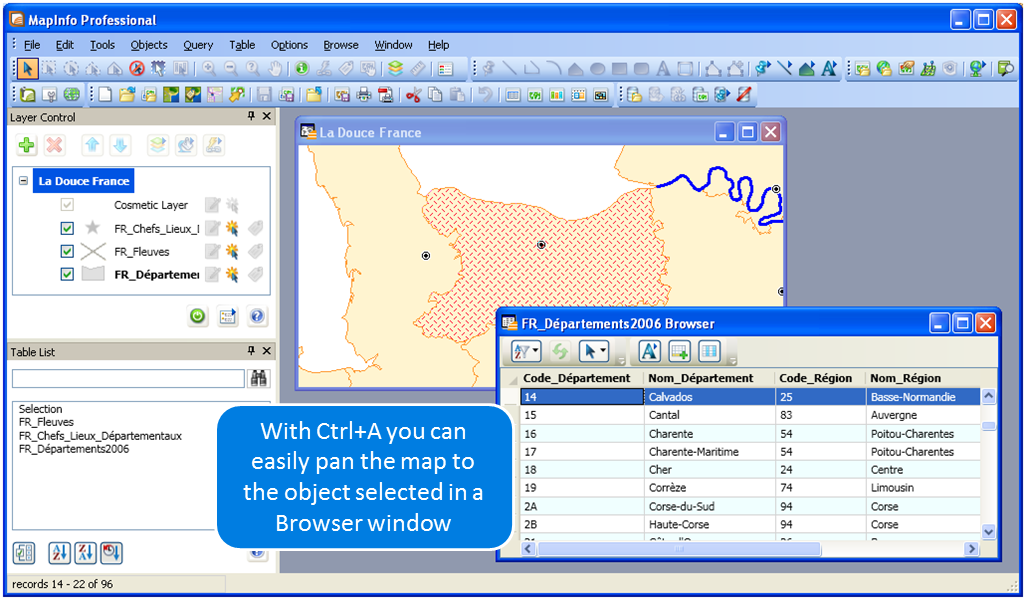Click the Copy icon in the toolbar

pos(435,94)
